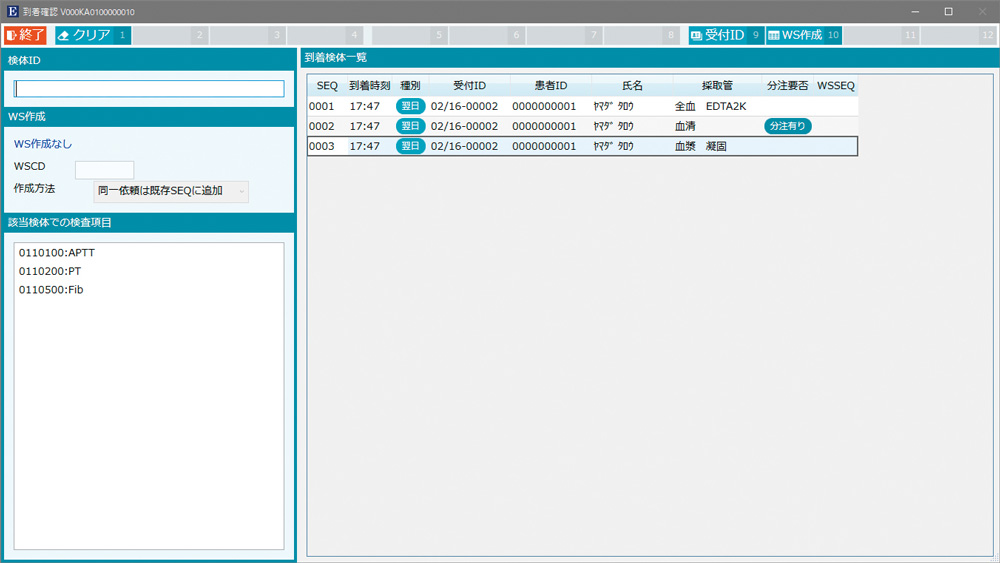Image resolution: width=1000 pixels, height=563 pixels.
Task: Click the 採取管 column header
Action: [x=717, y=86]
